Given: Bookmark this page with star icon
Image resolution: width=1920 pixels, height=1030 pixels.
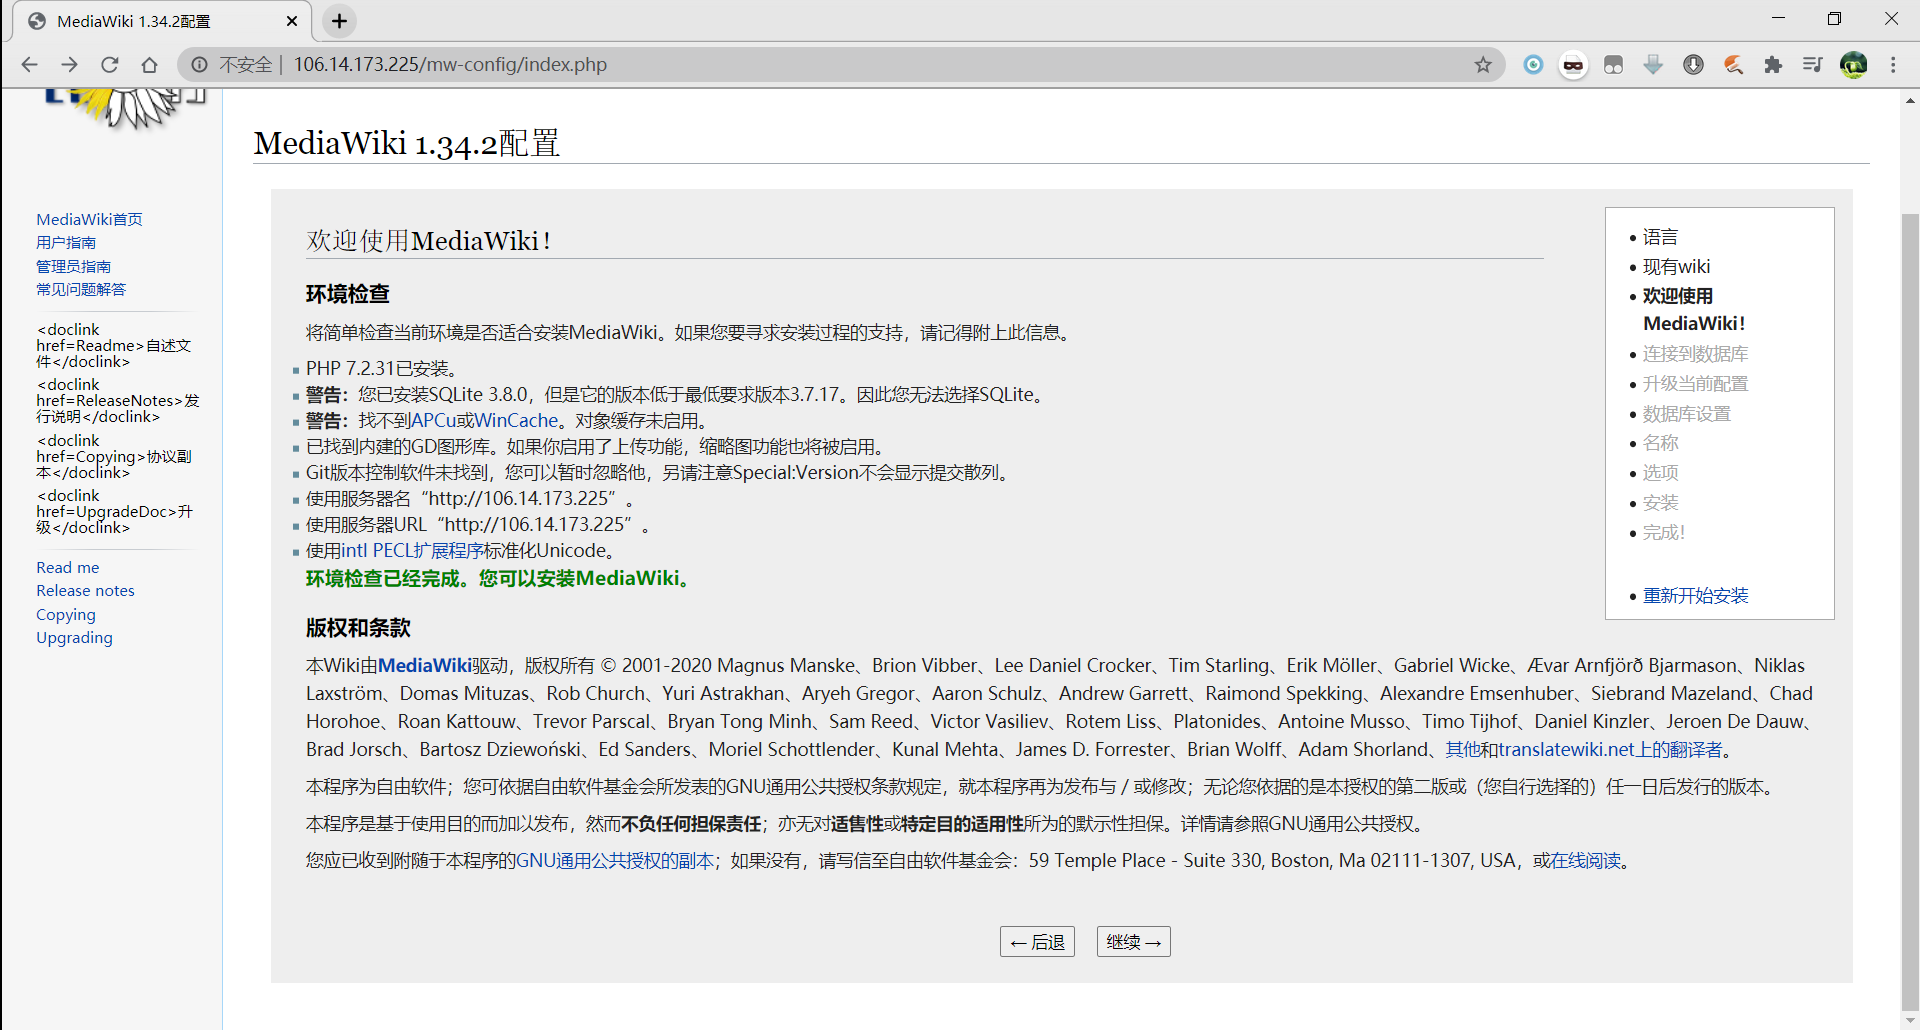Looking at the screenshot, I should point(1483,65).
